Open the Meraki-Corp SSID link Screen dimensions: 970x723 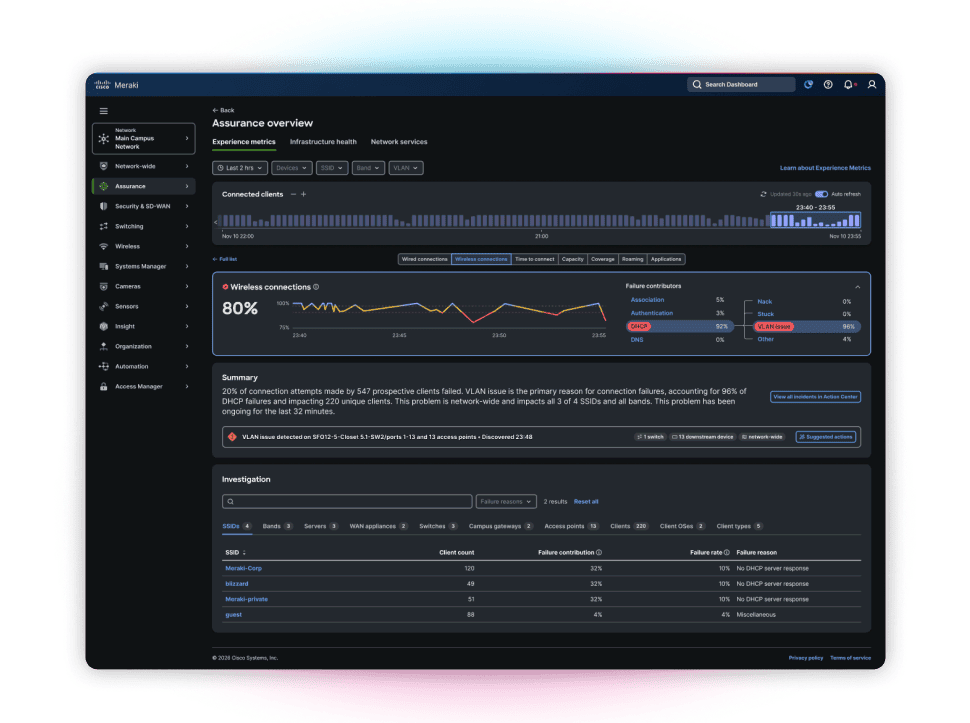[x=243, y=568]
